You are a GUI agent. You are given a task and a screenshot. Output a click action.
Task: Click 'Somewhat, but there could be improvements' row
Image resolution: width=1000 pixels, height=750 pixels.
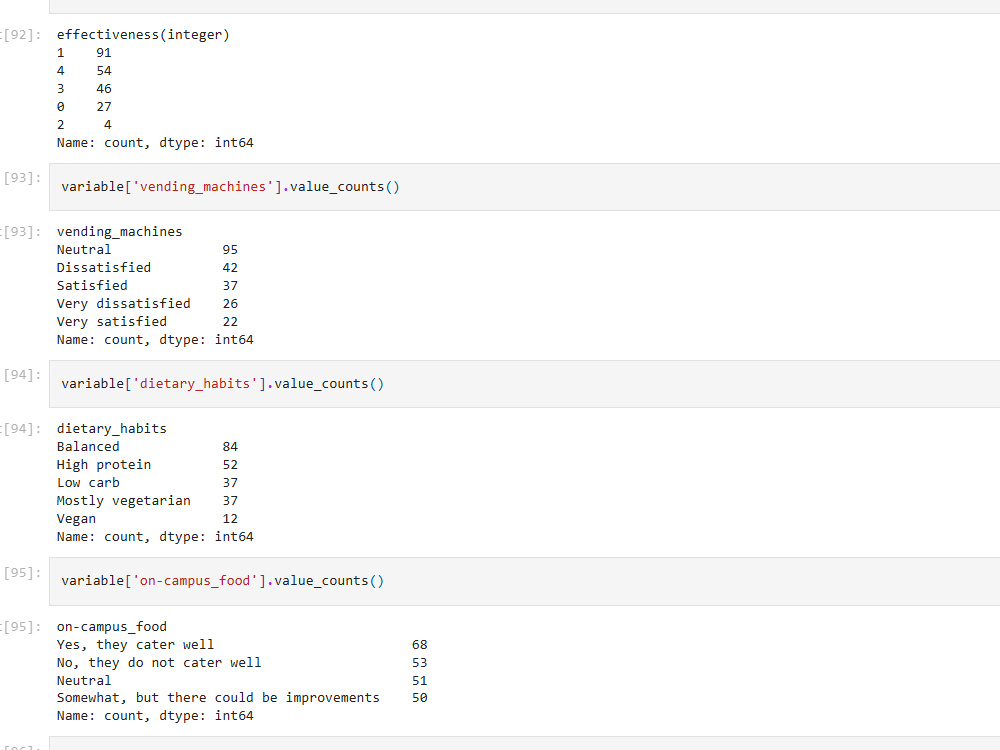(242, 698)
